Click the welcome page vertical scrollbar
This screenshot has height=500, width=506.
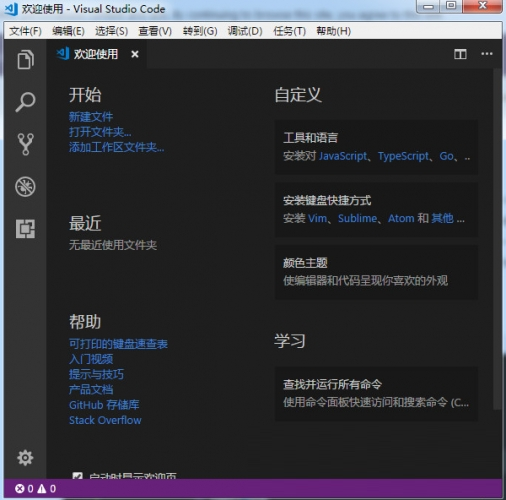(497, 239)
